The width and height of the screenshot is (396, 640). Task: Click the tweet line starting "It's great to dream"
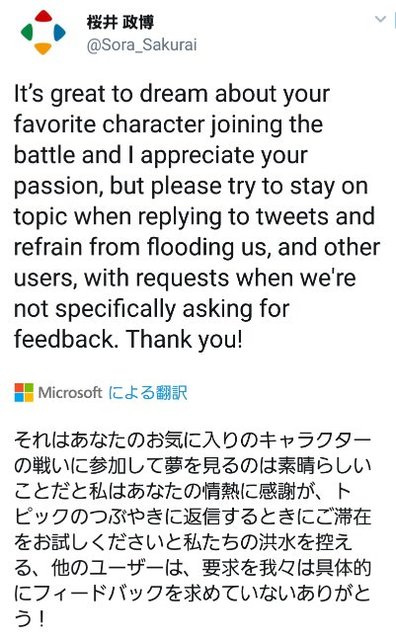pos(172,95)
